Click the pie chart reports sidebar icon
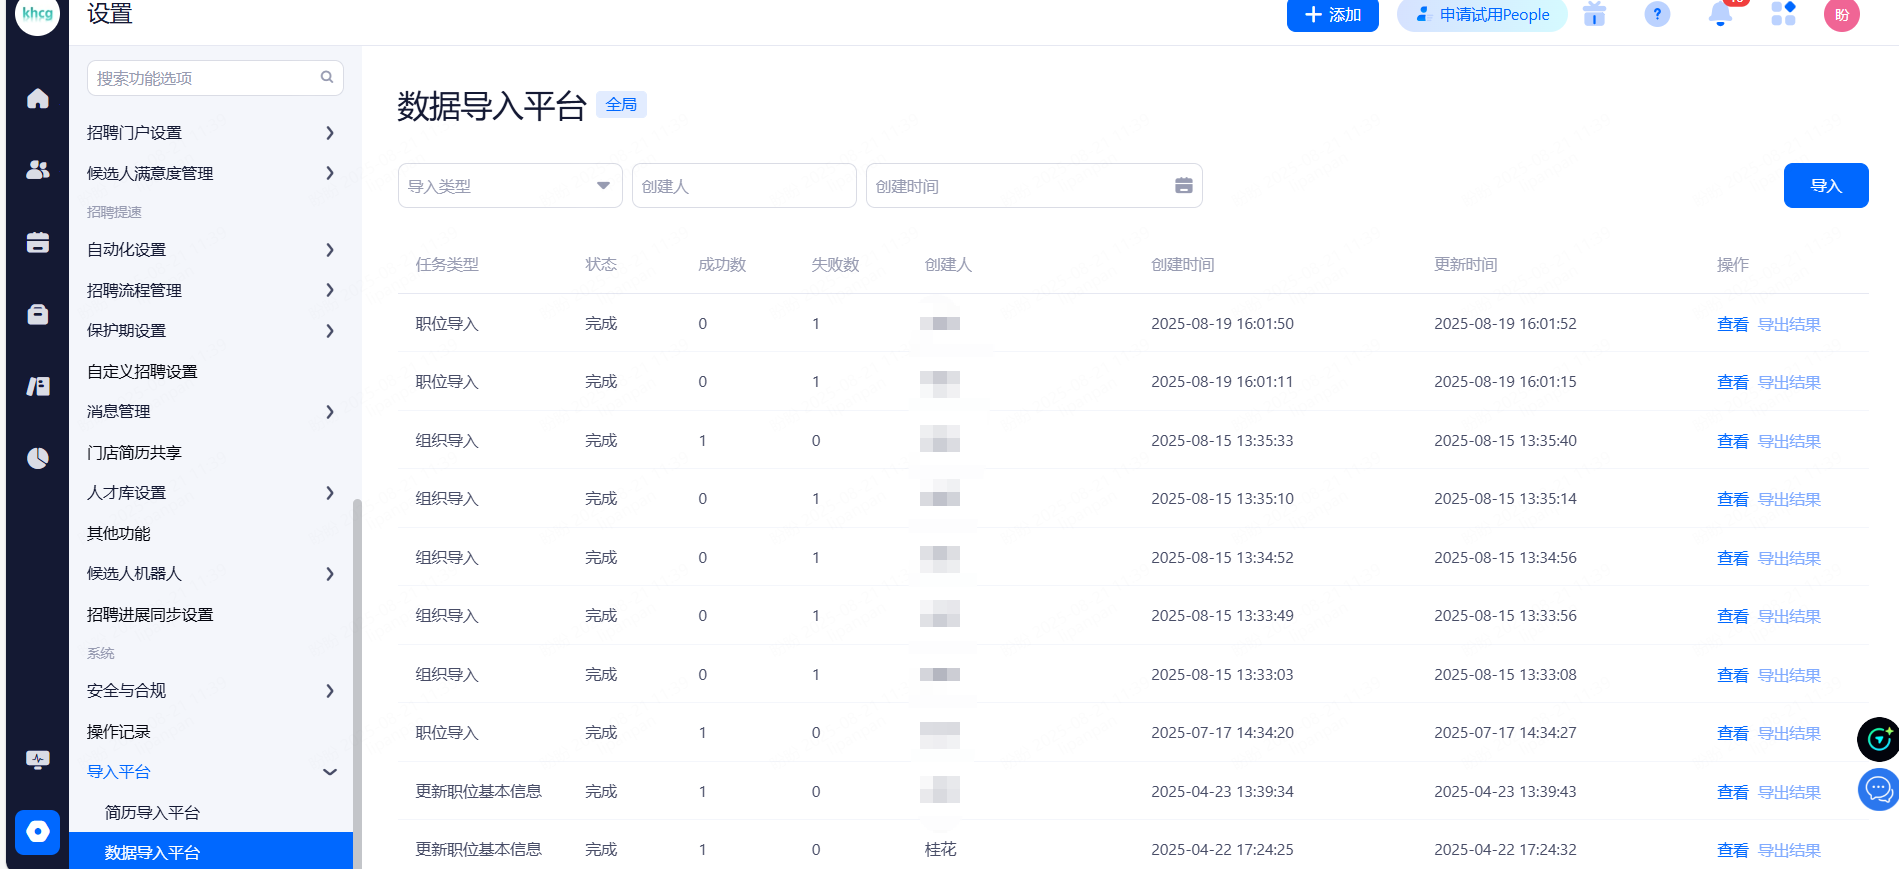1899x869 pixels. 38,458
